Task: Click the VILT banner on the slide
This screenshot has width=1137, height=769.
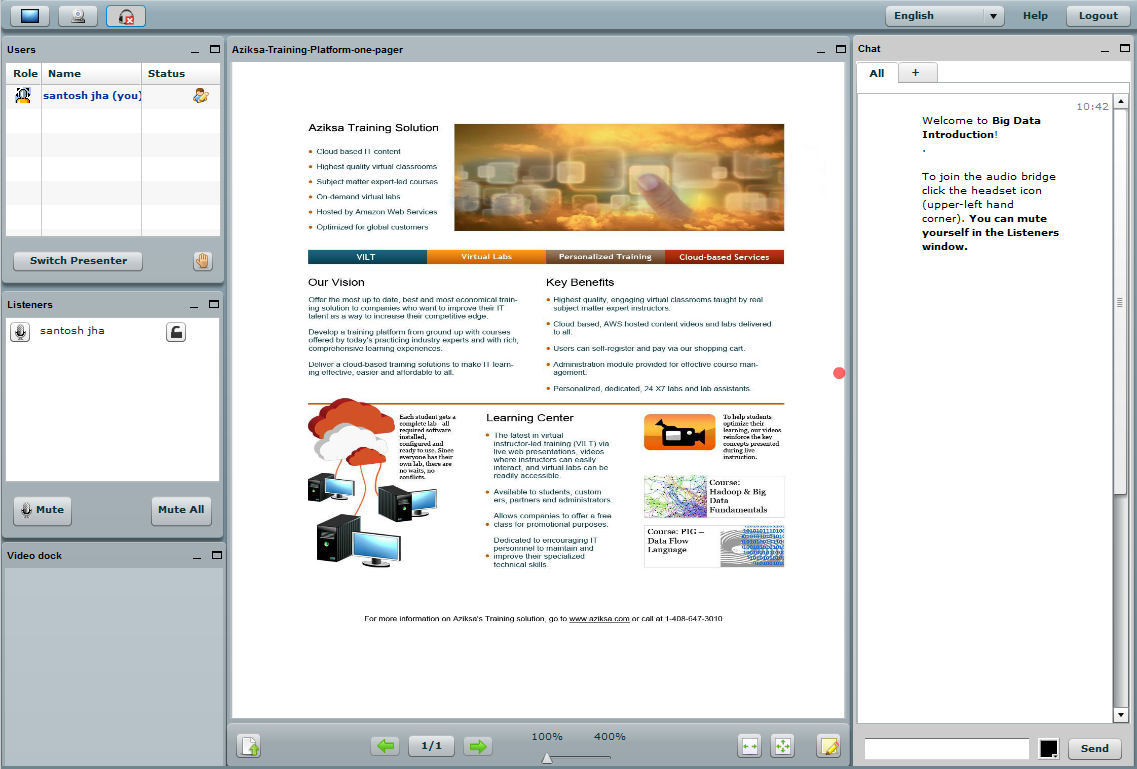Action: click(x=367, y=257)
